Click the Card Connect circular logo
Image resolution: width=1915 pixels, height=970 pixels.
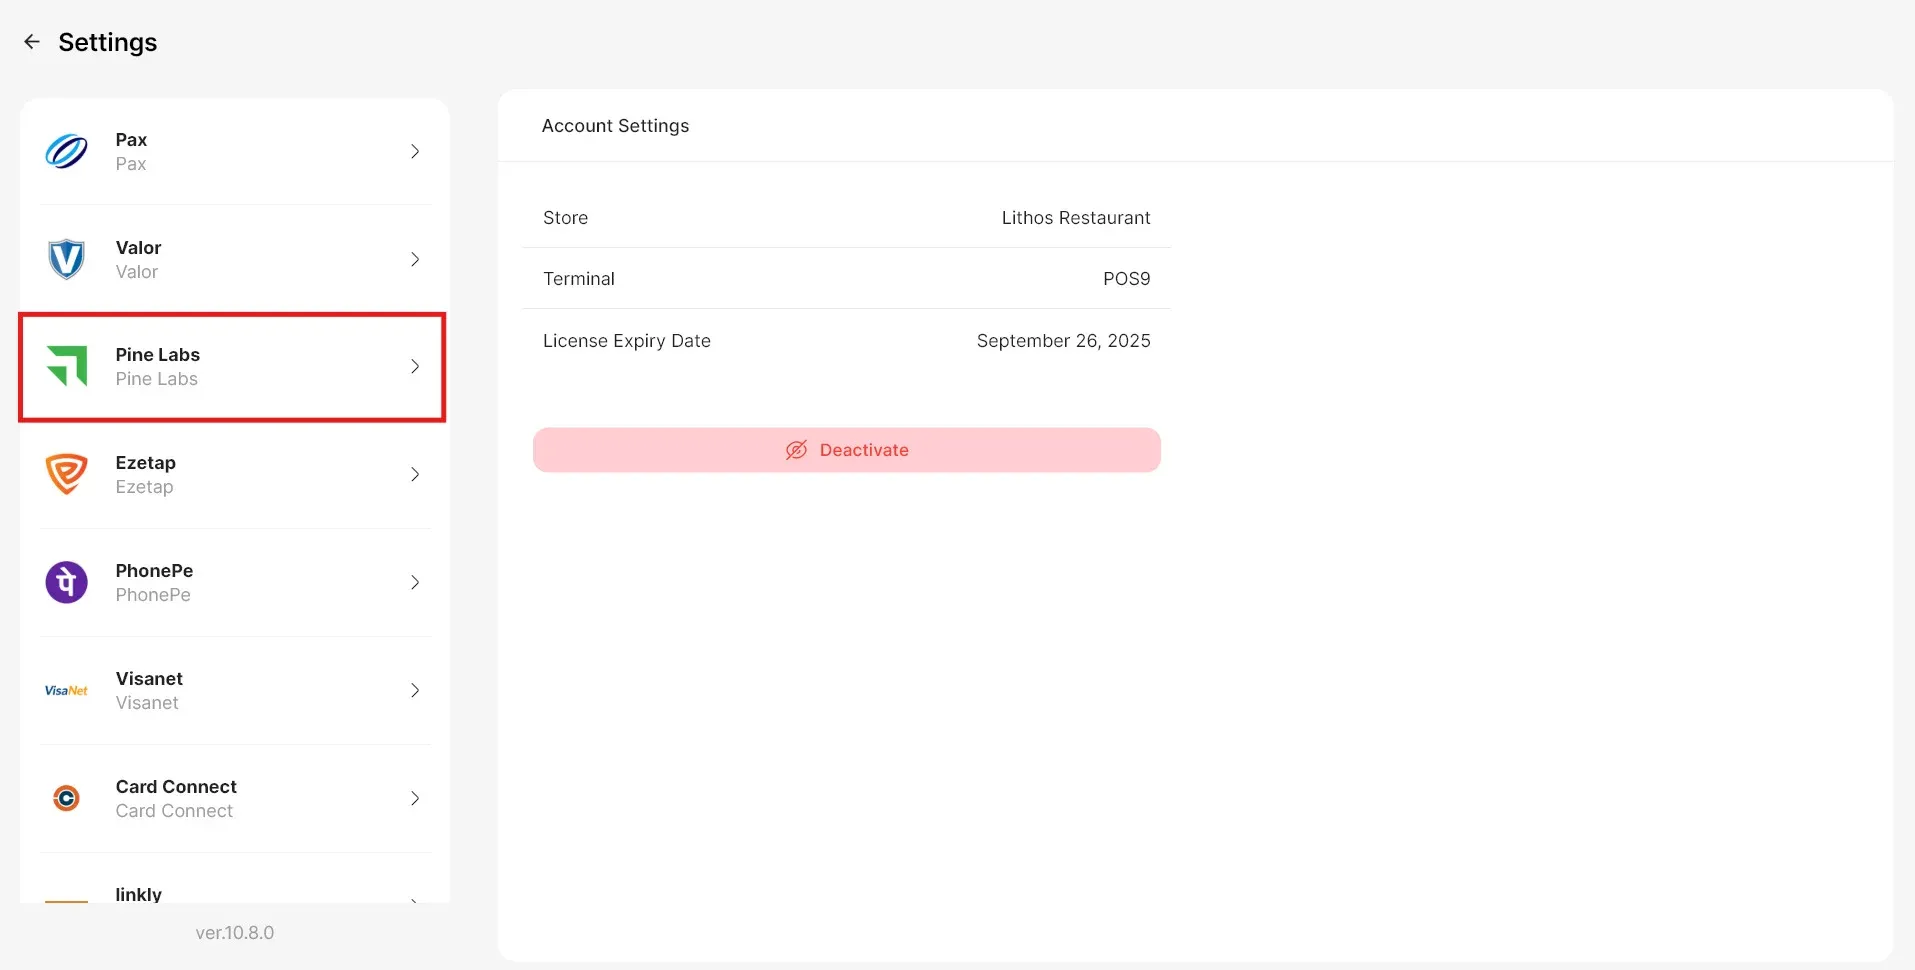pyautogui.click(x=66, y=798)
